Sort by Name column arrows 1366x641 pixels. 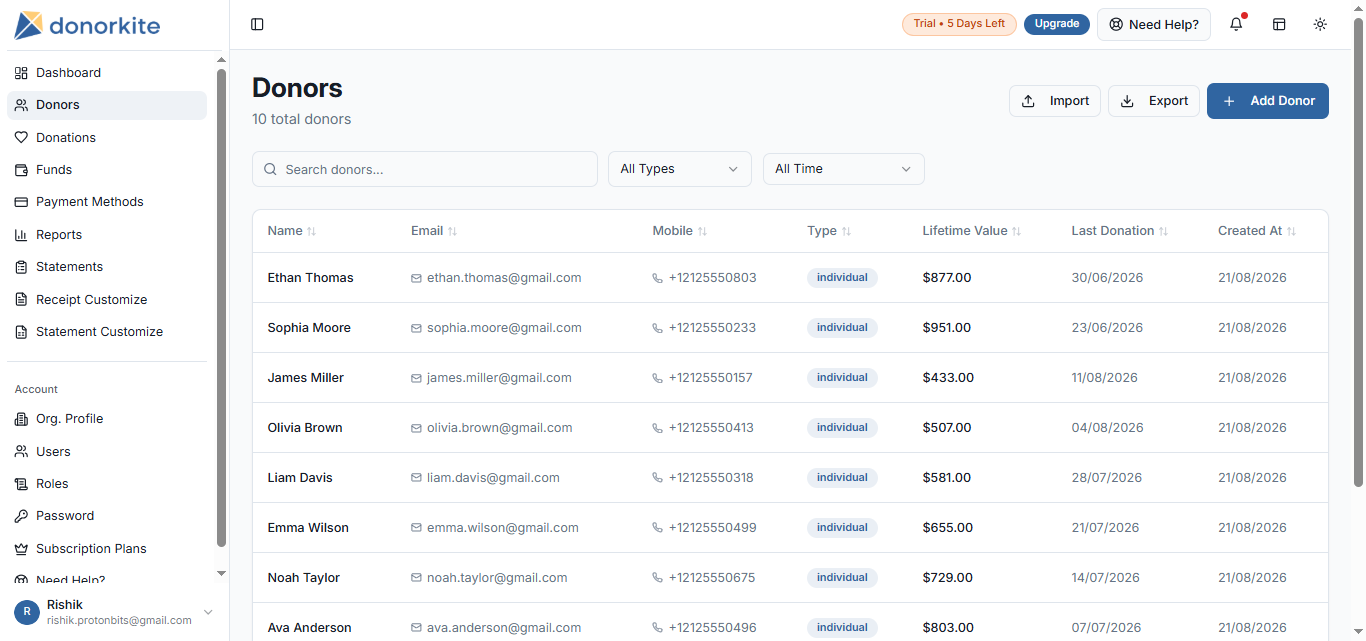point(311,231)
